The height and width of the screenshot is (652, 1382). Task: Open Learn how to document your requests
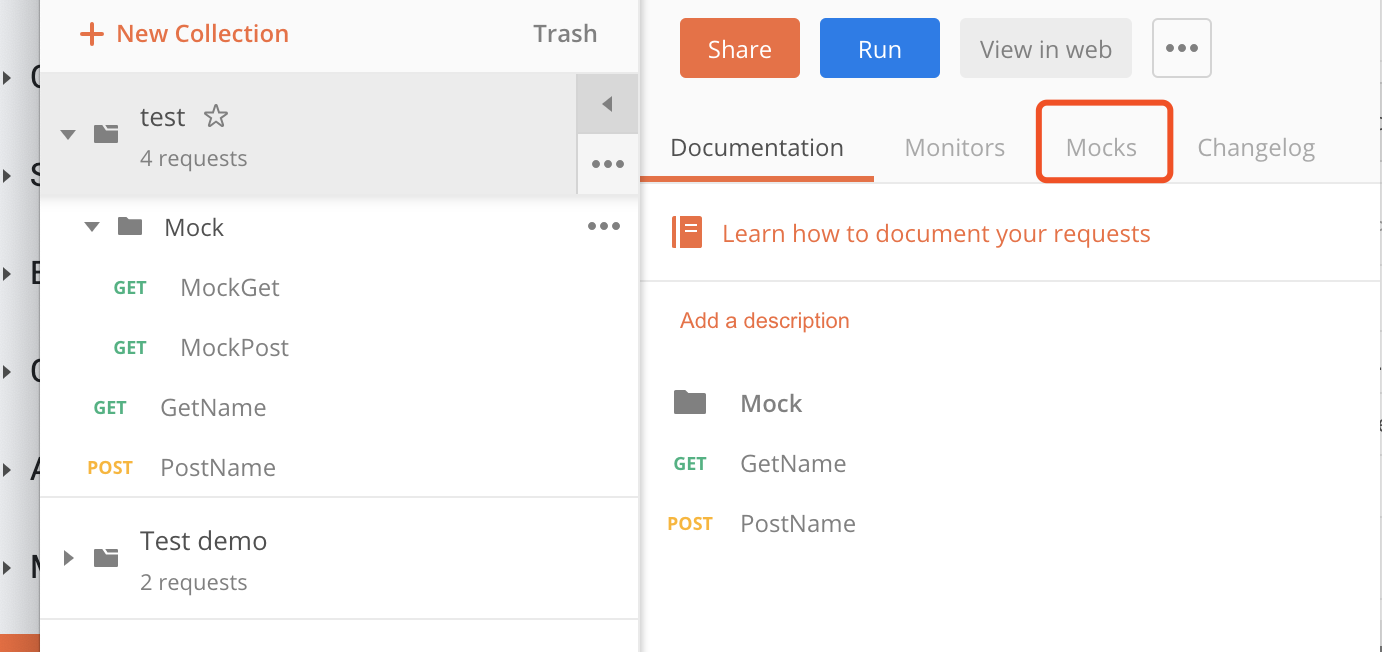click(x=936, y=234)
